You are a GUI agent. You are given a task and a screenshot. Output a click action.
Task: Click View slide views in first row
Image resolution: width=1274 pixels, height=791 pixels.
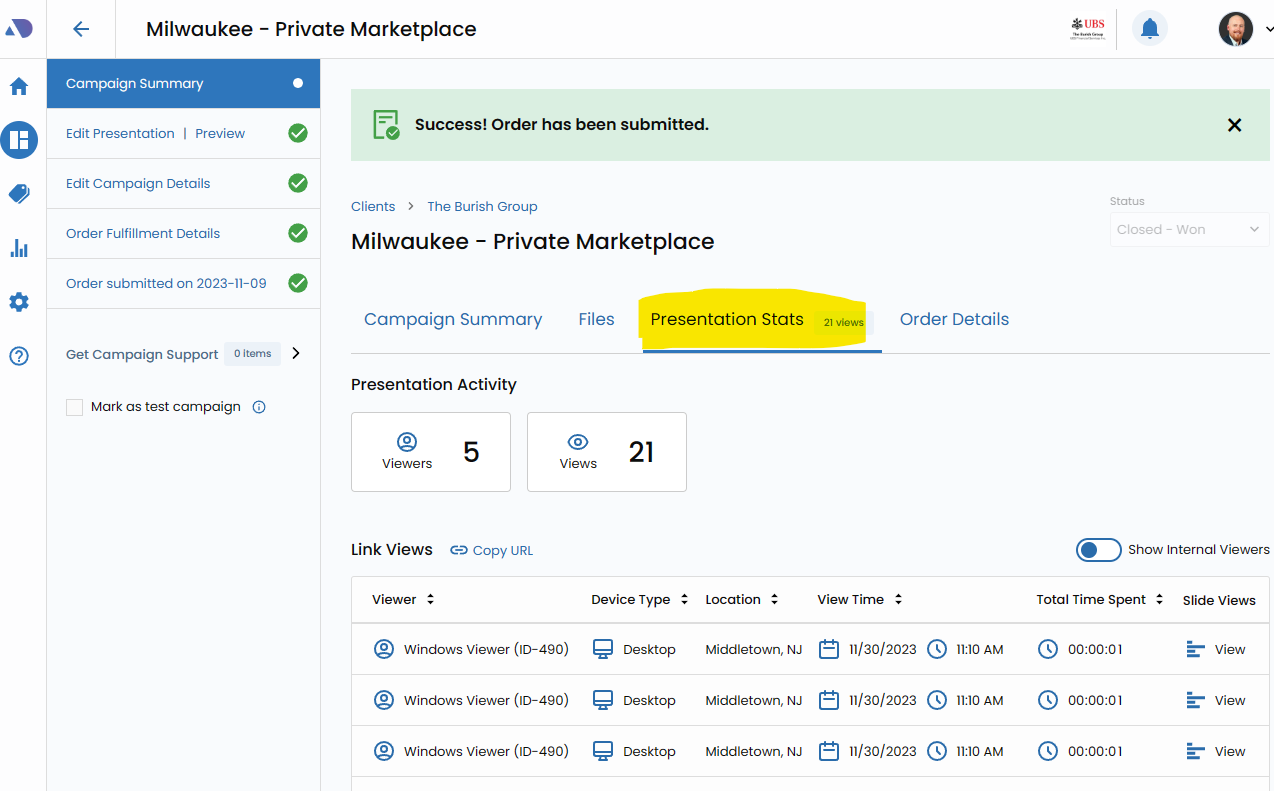(x=1228, y=650)
